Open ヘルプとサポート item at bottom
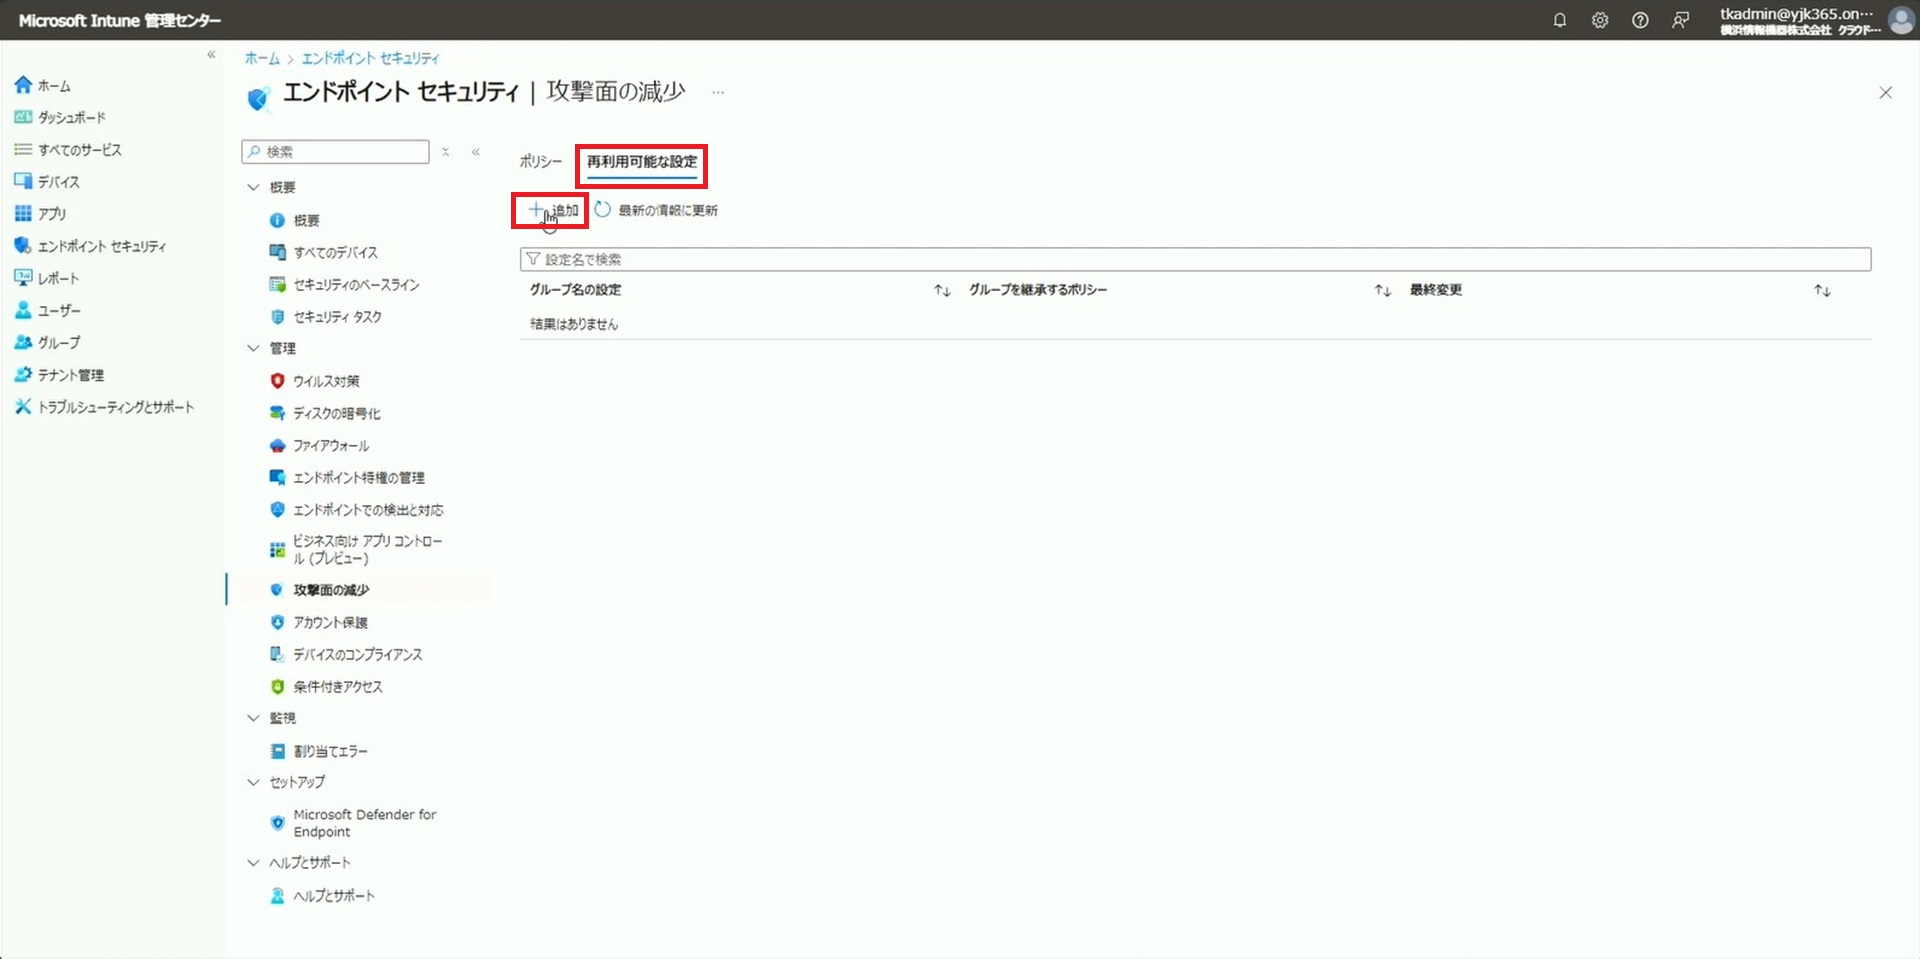 coord(334,896)
